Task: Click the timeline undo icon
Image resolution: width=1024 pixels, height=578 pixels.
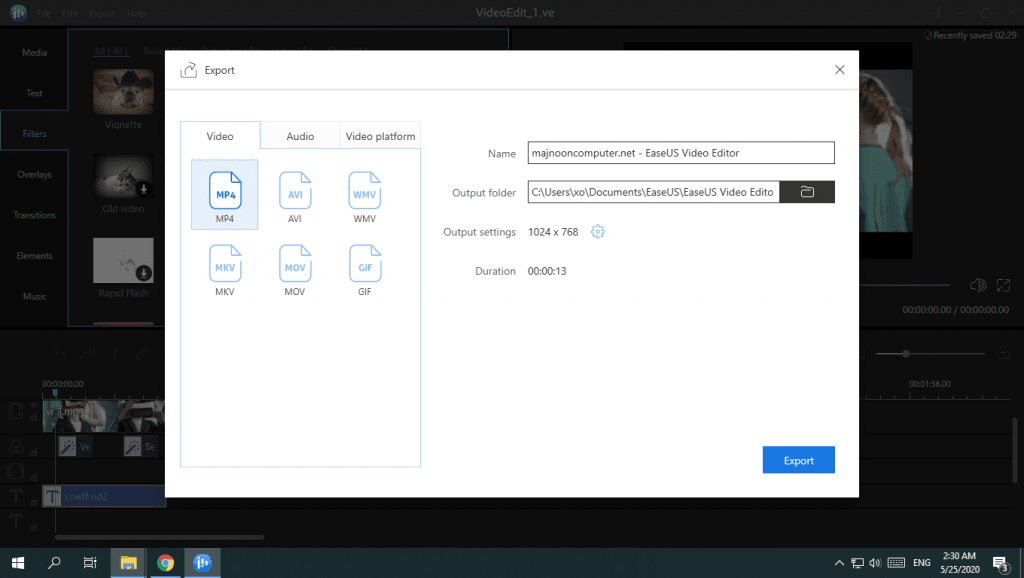Action: point(59,354)
